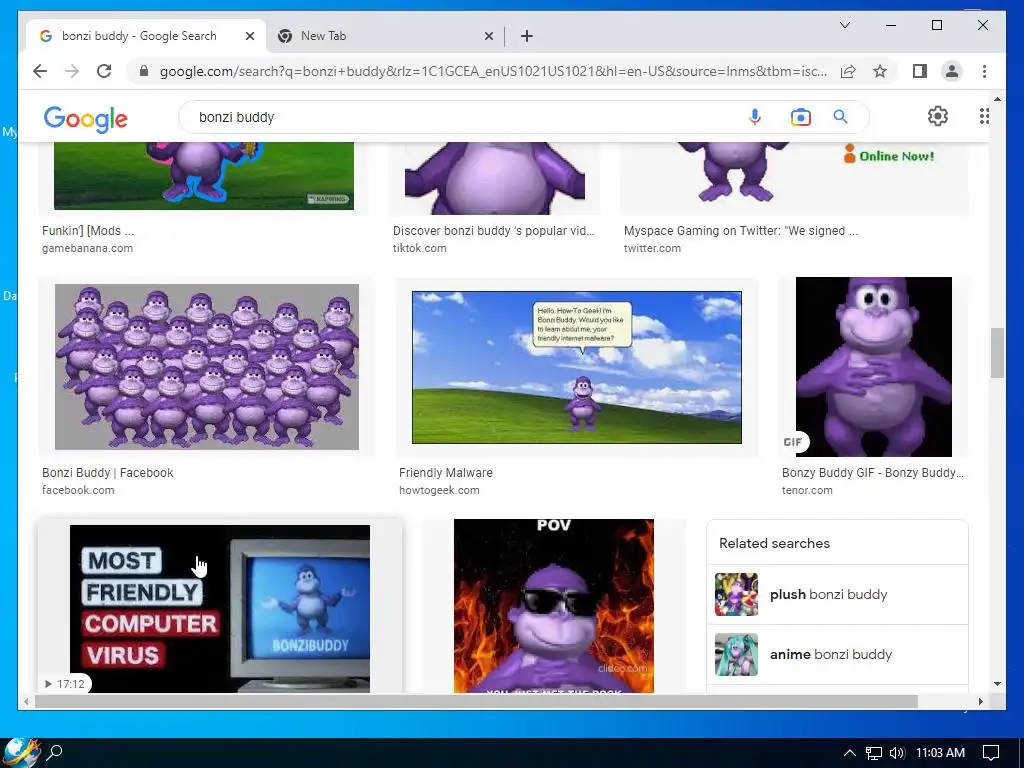Switch to the New Tab tab
1024x768 pixels.
[385, 36]
